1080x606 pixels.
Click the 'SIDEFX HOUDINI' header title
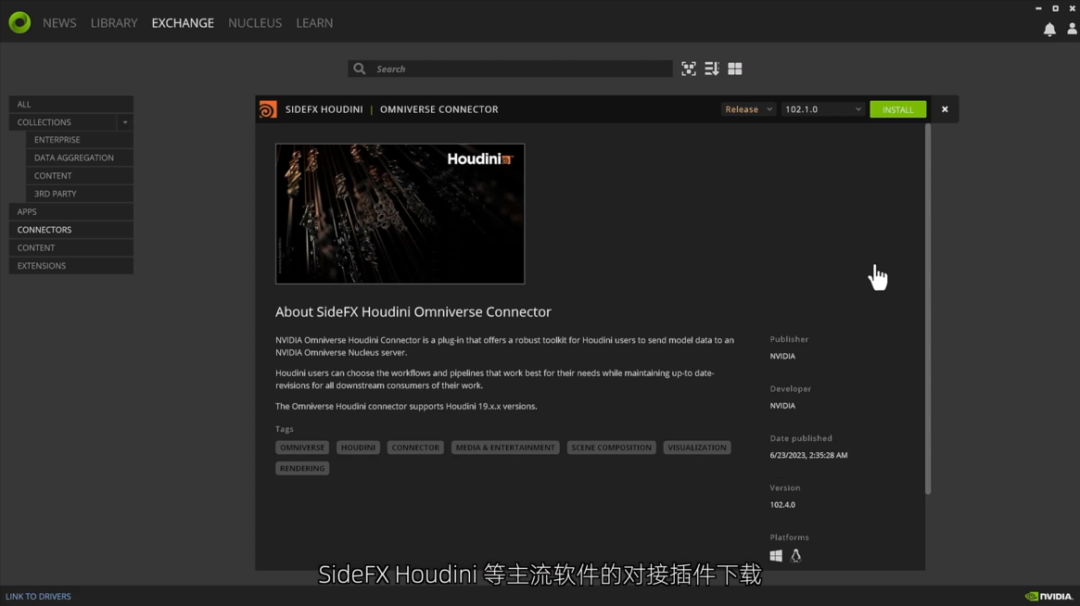tap(324, 109)
